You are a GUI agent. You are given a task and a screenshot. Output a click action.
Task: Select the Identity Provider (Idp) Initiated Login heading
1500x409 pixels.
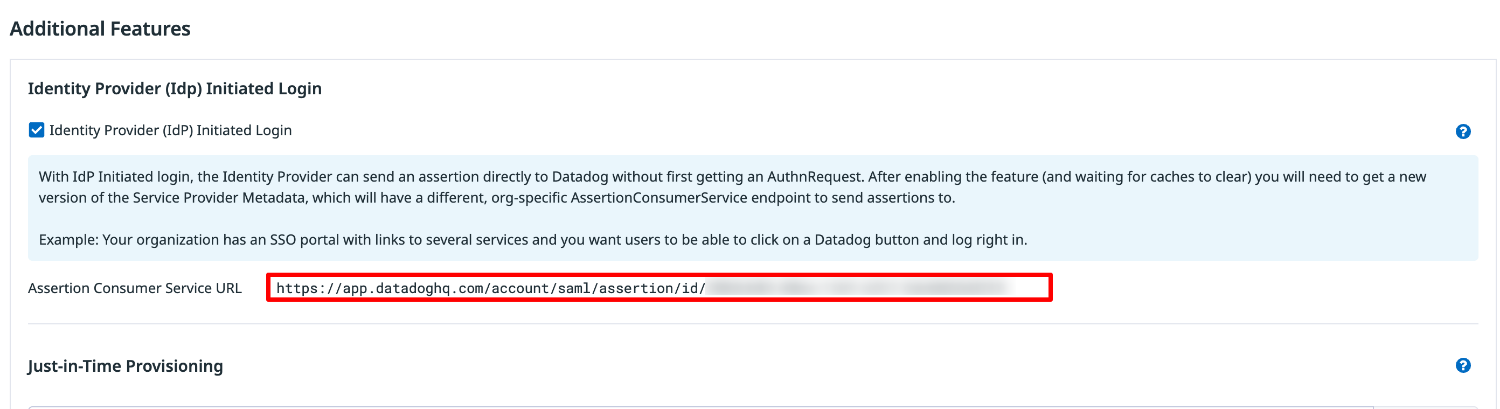pyautogui.click(x=175, y=89)
